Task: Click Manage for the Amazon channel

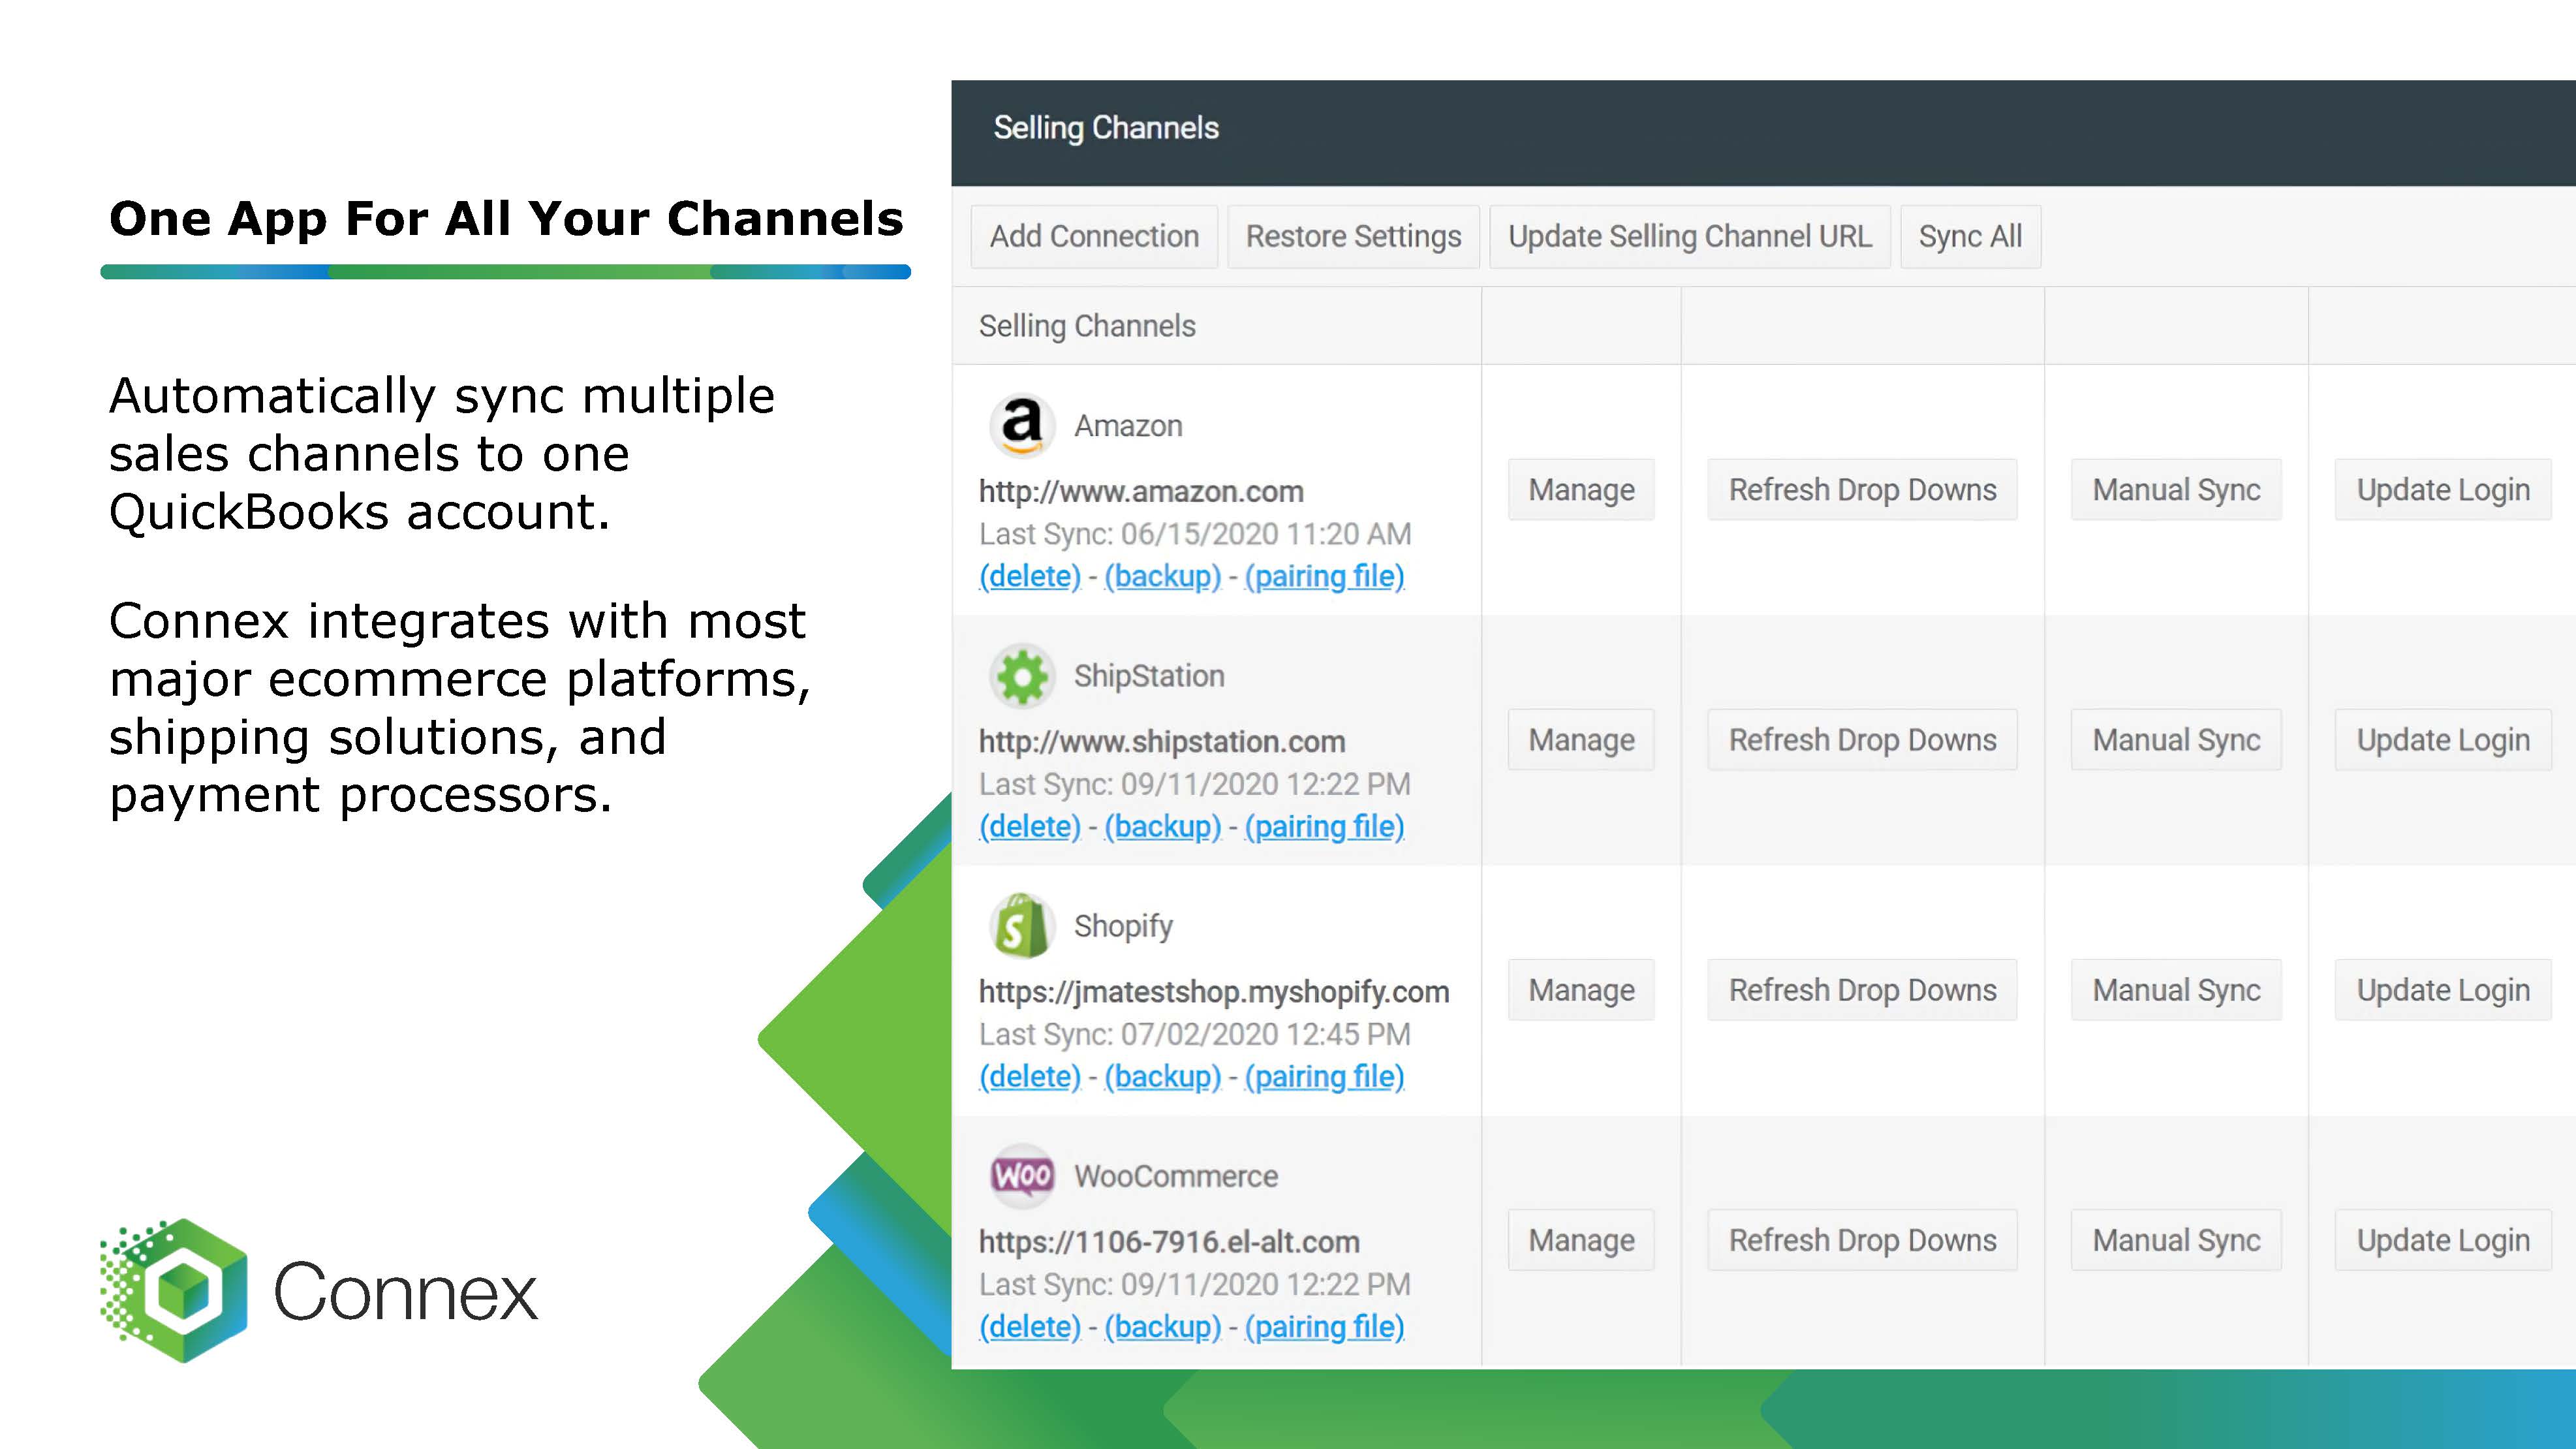Action: (1581, 490)
